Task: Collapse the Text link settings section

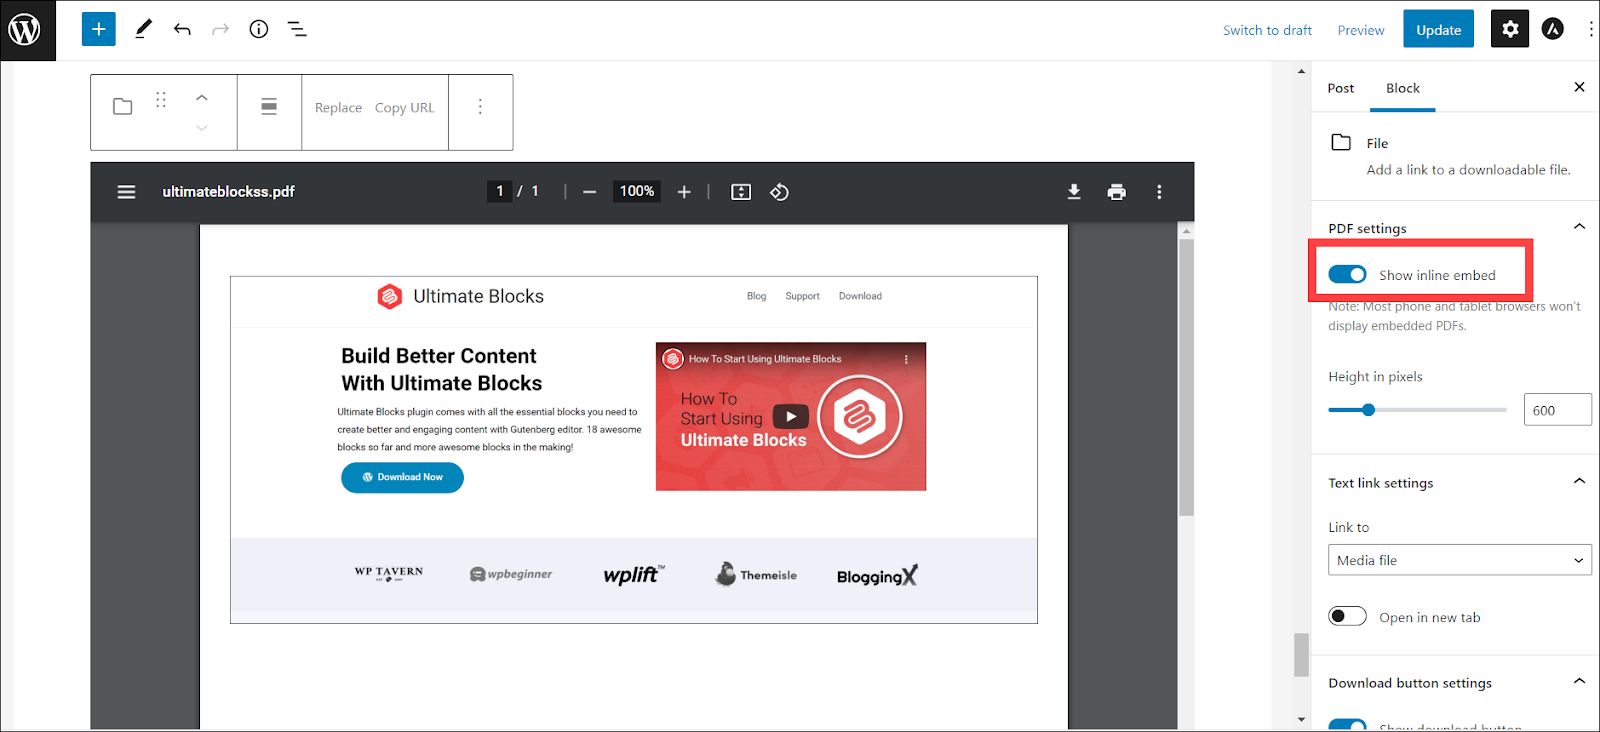Action: (1579, 481)
